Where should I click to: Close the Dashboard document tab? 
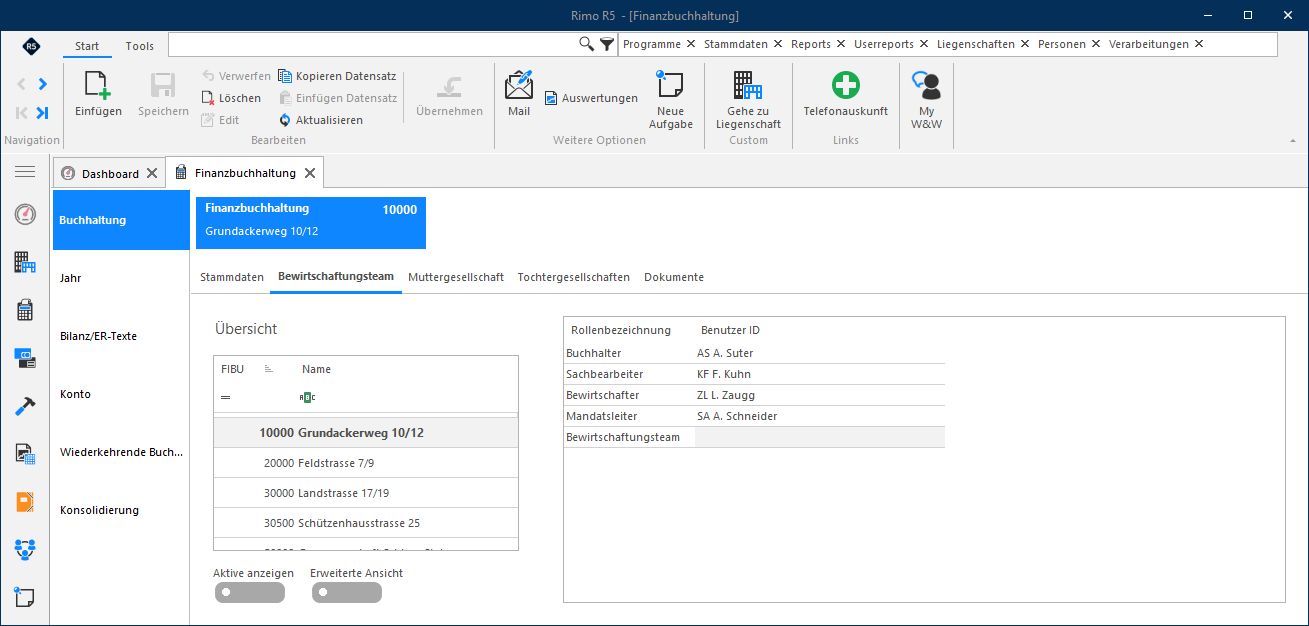coord(152,173)
